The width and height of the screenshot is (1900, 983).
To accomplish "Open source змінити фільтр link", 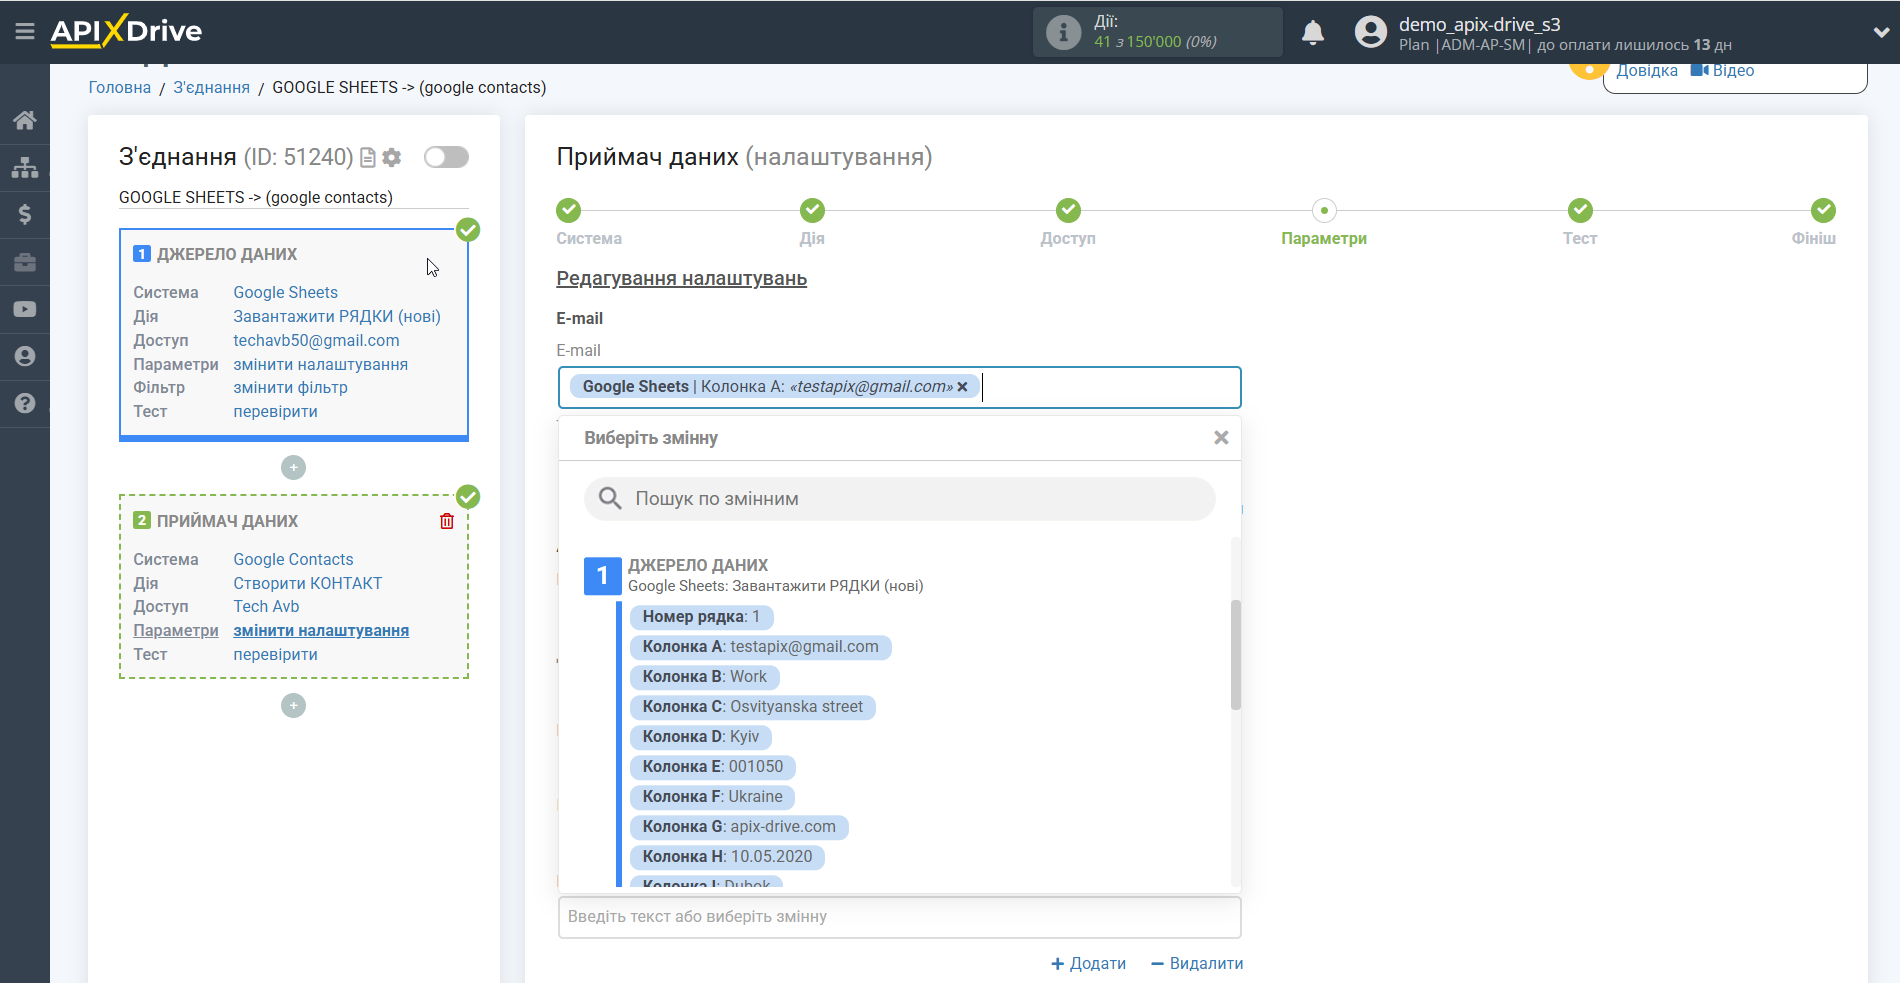I will pyautogui.click(x=290, y=387).
